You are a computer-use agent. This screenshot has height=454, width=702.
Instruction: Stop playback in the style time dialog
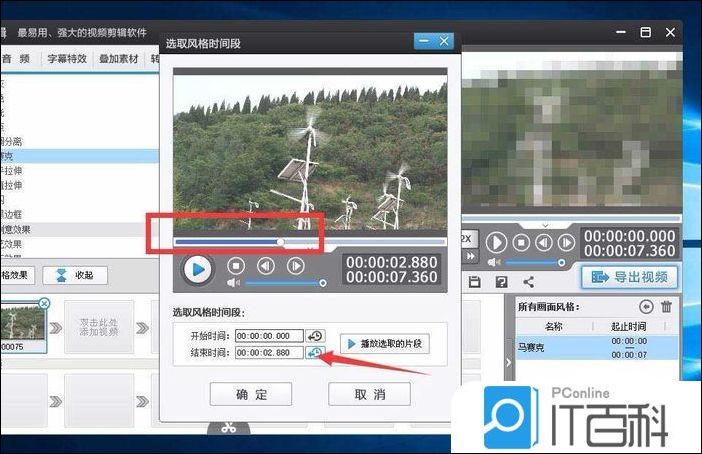[236, 266]
